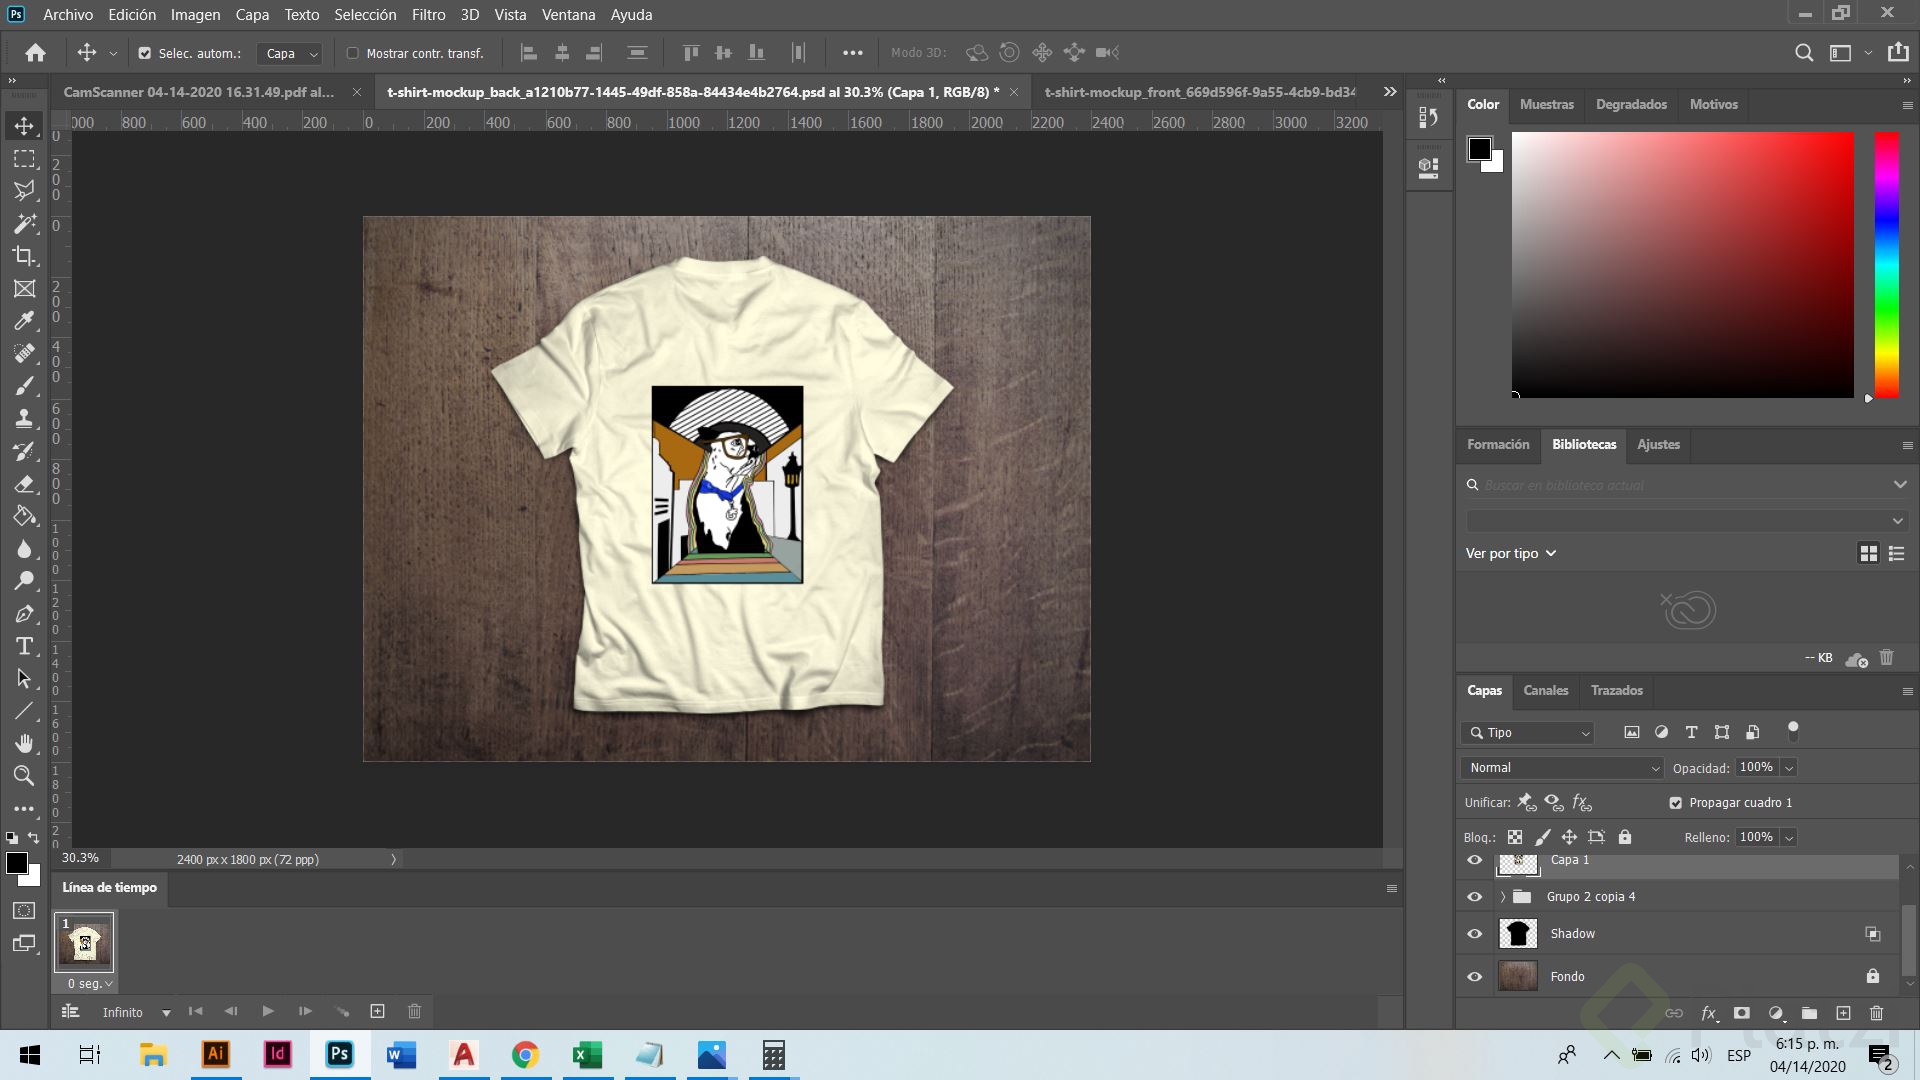
Task: Toggle Selec. autom. checkbox
Action: click(145, 53)
